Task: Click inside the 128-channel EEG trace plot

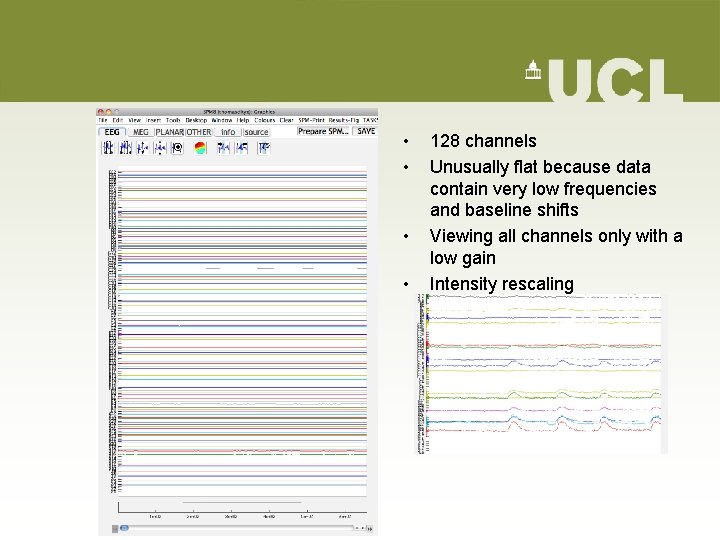Action: point(242,331)
